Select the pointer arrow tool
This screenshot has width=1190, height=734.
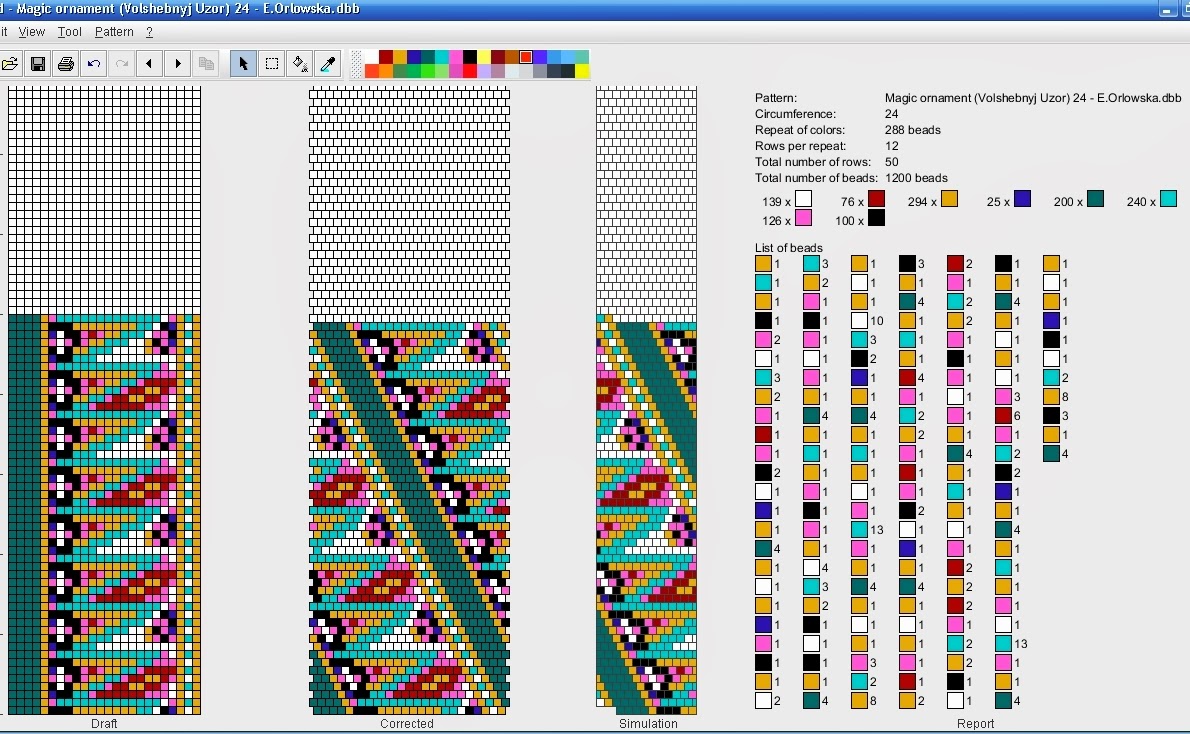(243, 64)
